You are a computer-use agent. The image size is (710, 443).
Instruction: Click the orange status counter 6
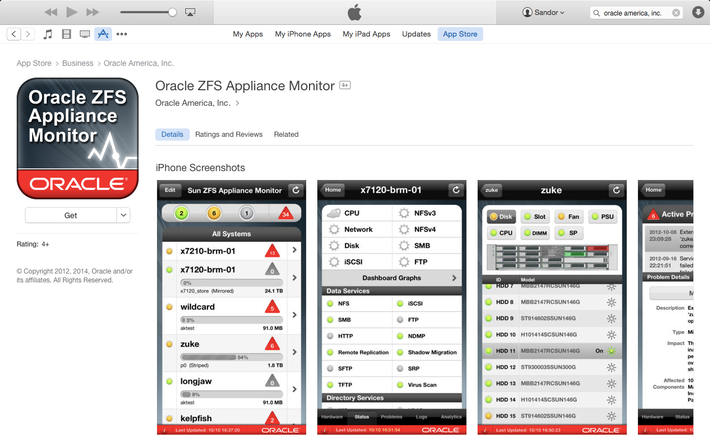point(214,213)
